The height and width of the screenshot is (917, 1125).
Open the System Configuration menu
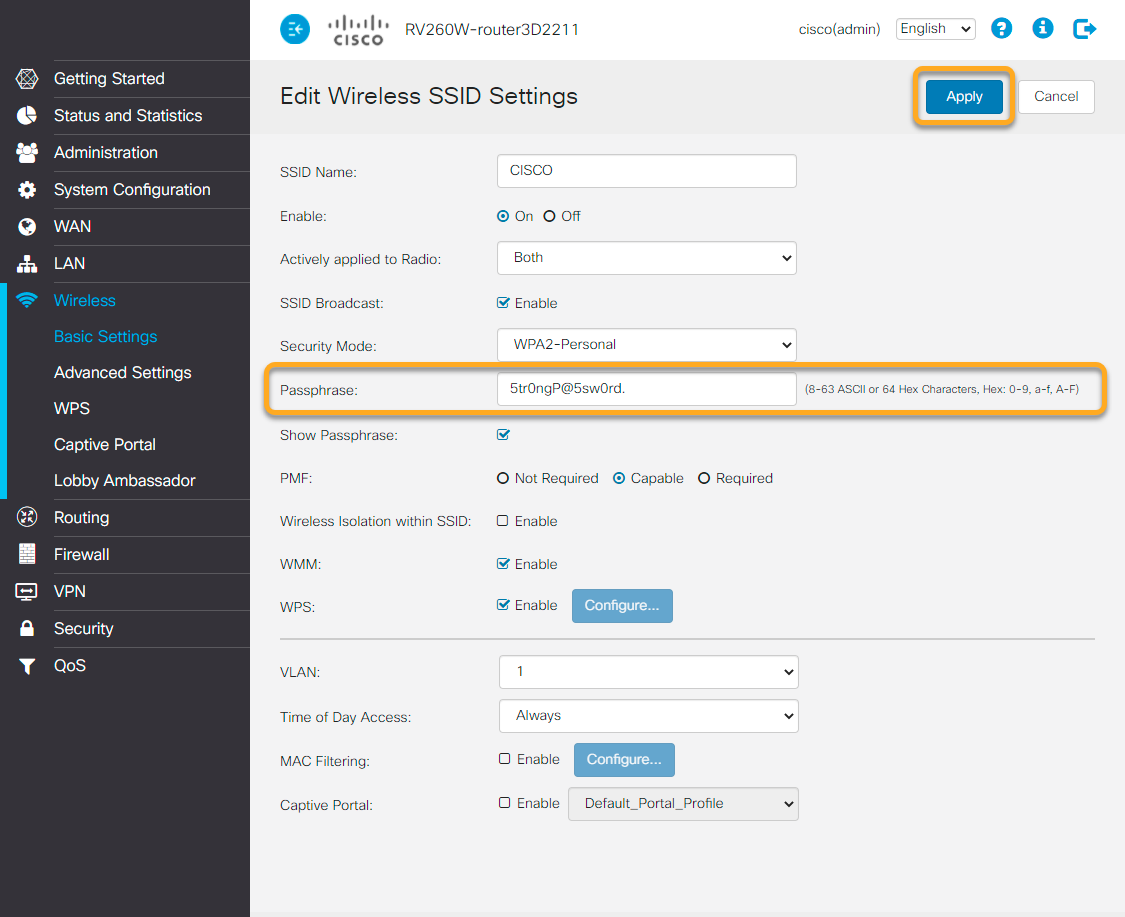pos(132,189)
